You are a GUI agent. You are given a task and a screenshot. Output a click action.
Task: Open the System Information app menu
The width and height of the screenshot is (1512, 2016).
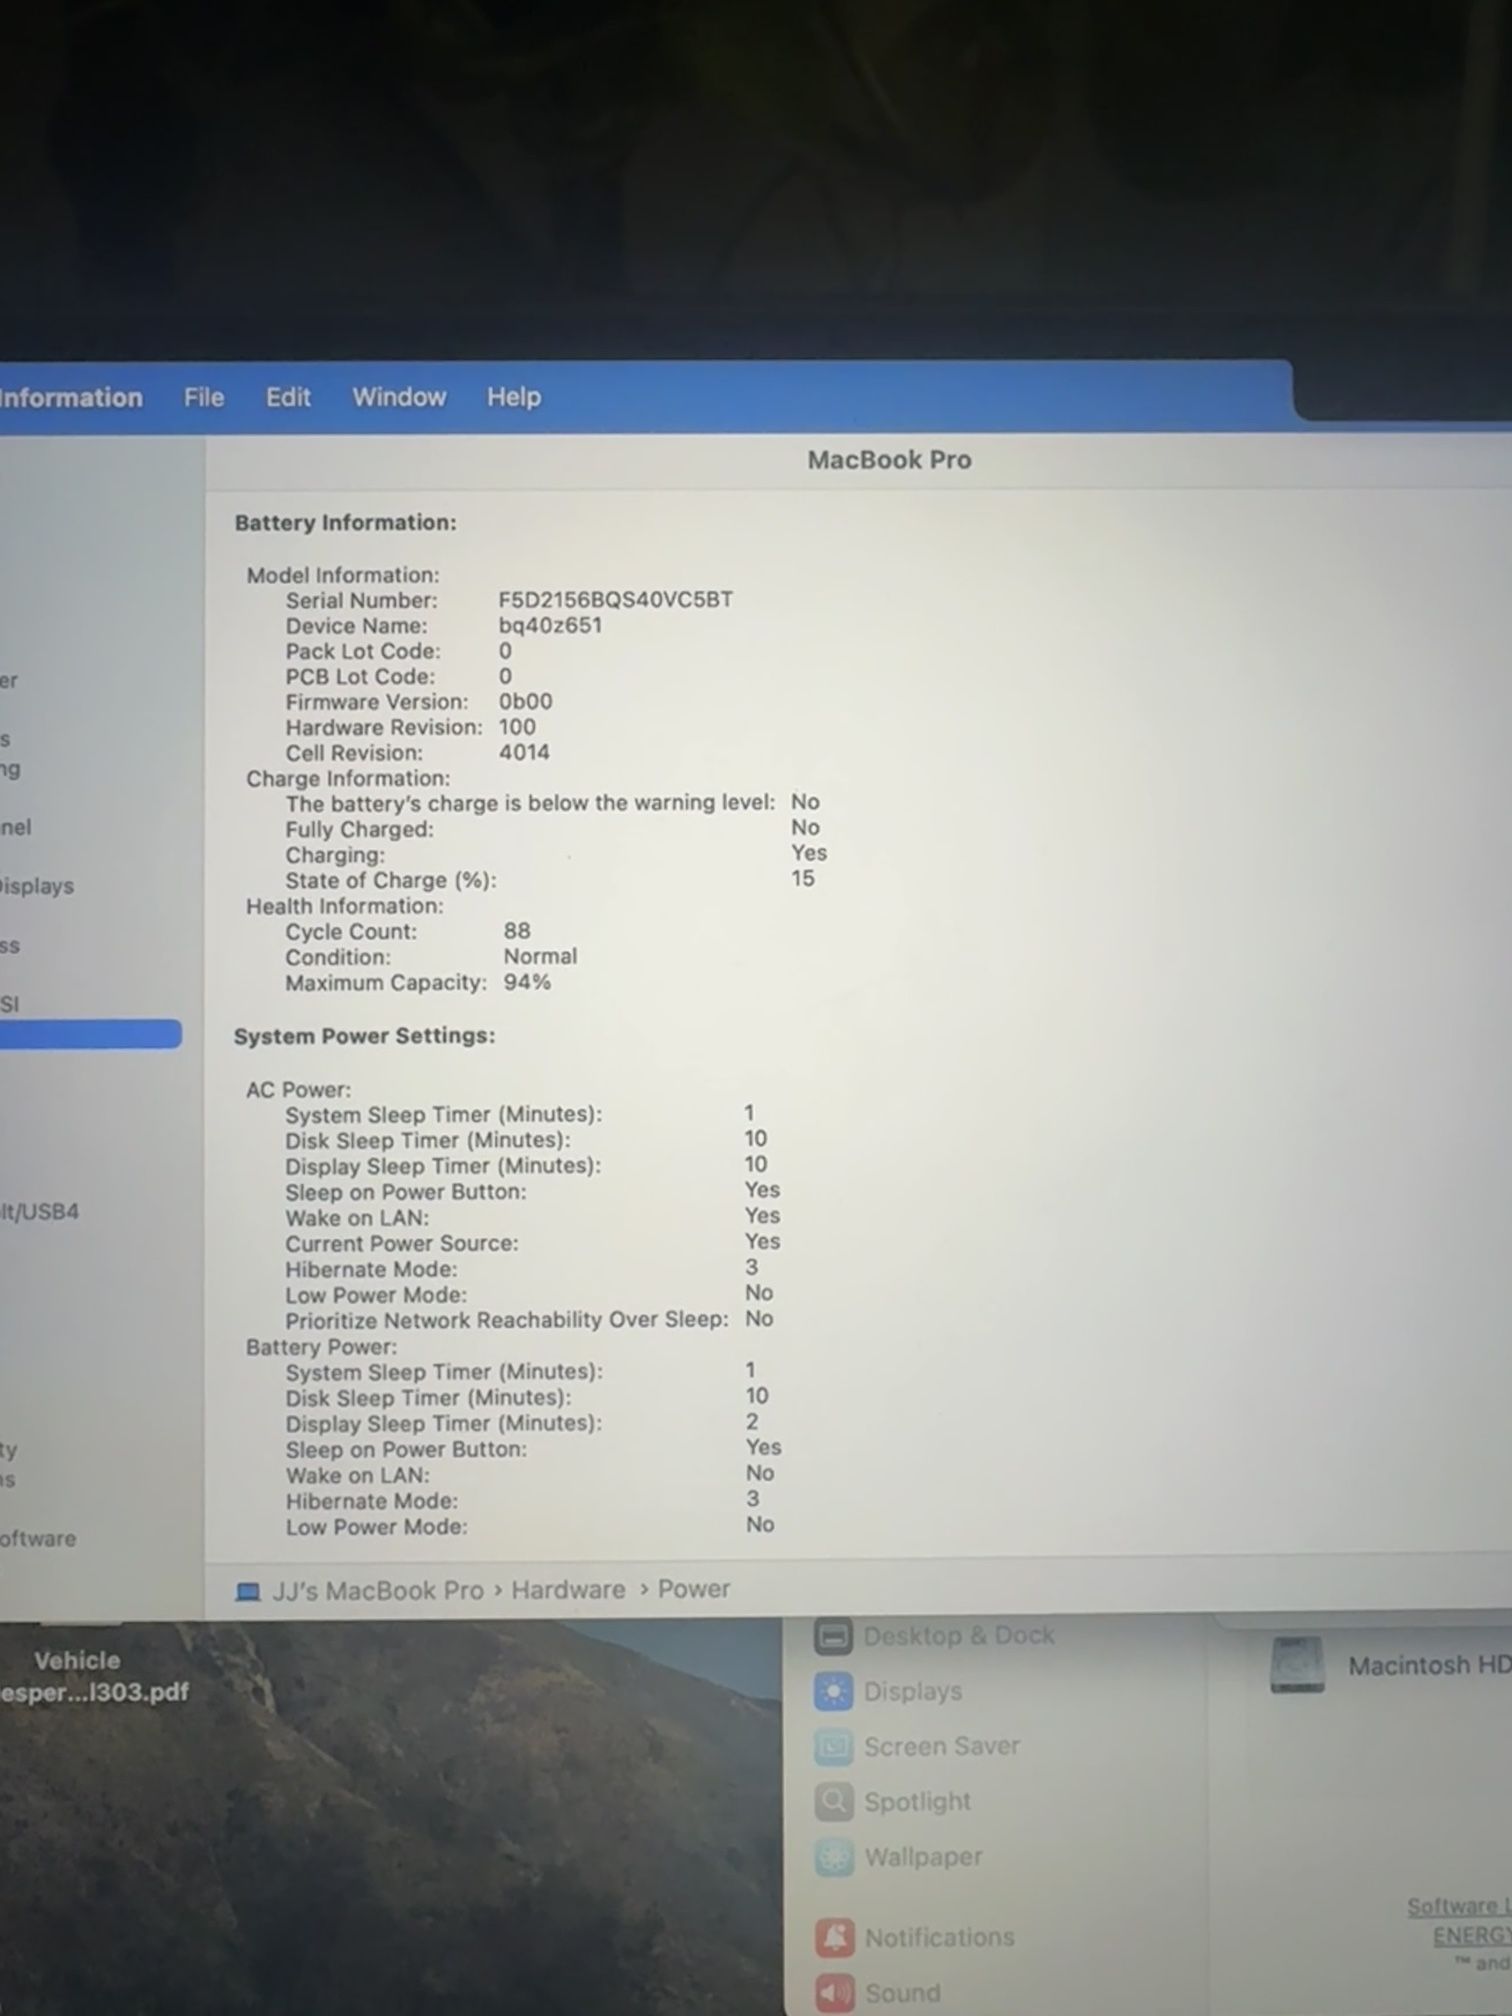70,397
